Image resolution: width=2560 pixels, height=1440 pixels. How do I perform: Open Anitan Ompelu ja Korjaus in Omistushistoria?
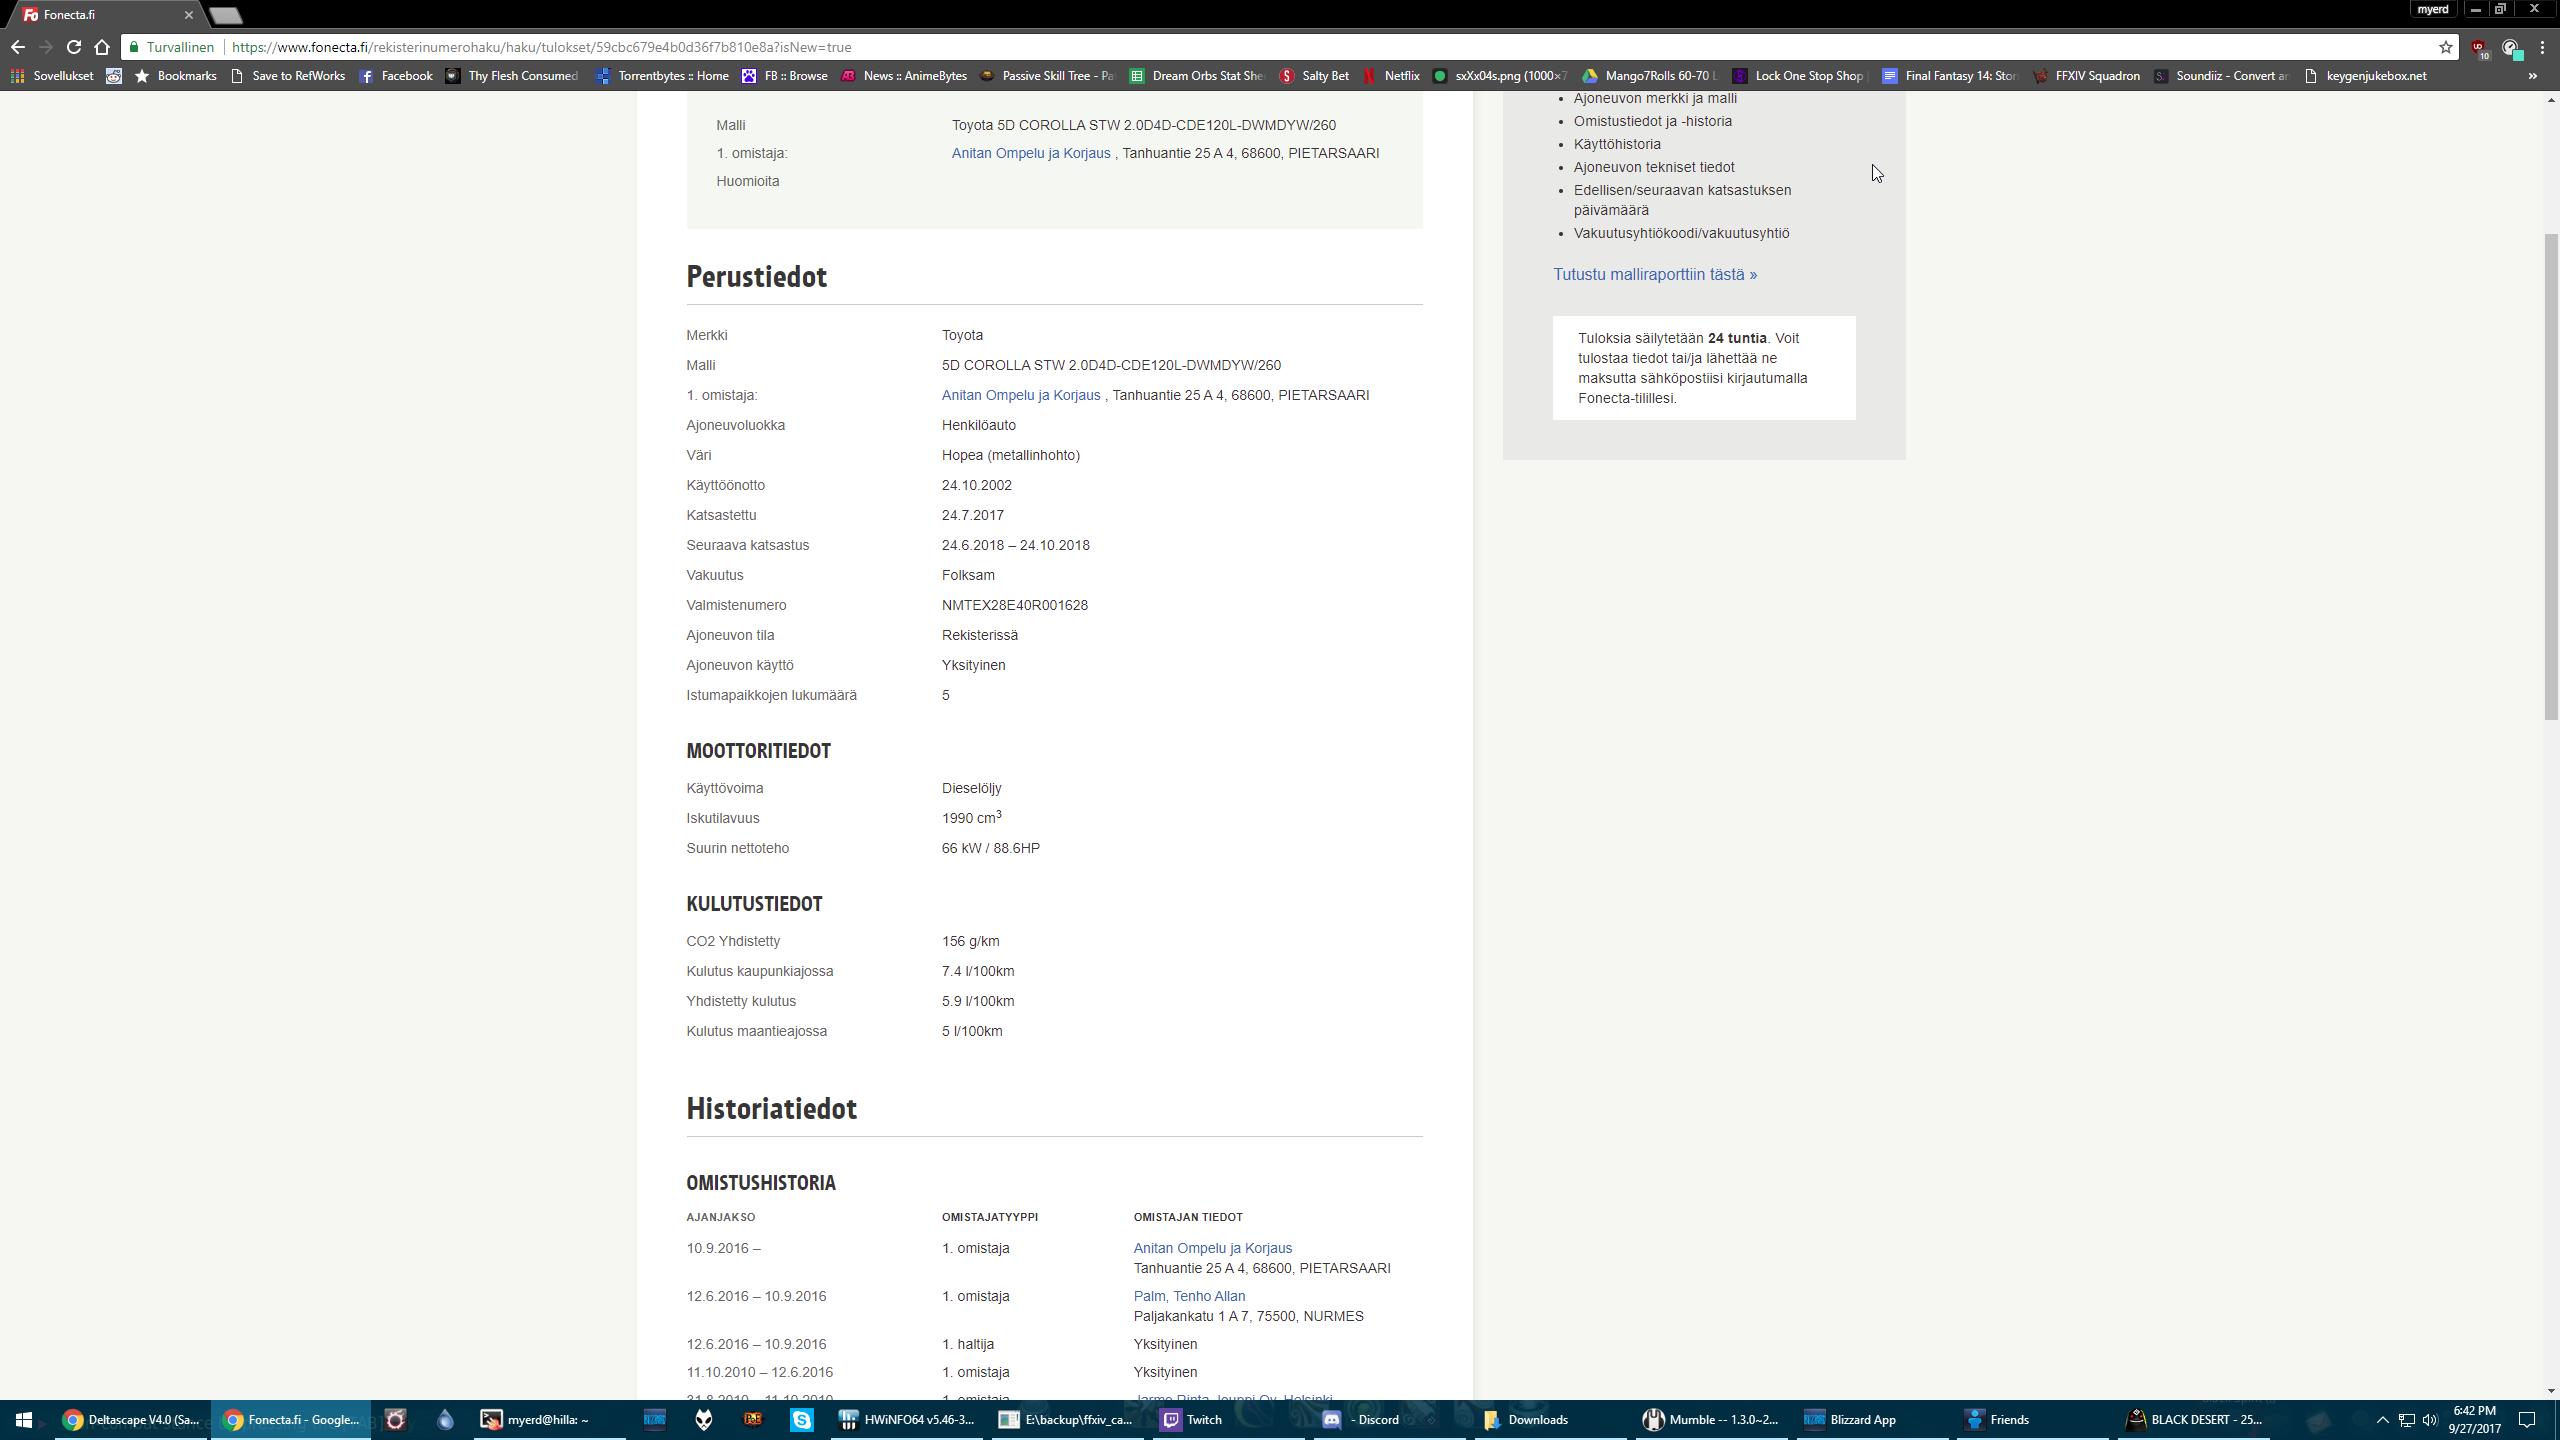1212,1248
